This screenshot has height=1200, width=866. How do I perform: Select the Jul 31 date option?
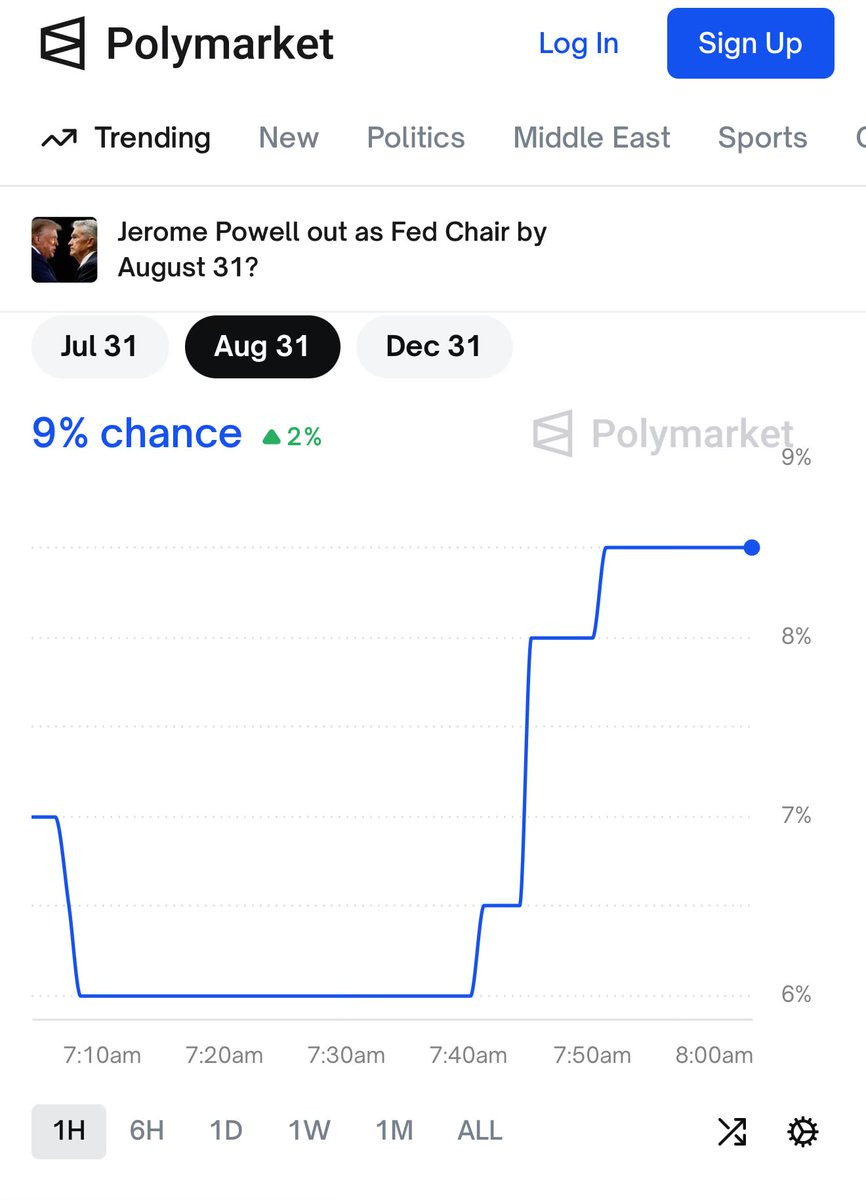point(99,346)
